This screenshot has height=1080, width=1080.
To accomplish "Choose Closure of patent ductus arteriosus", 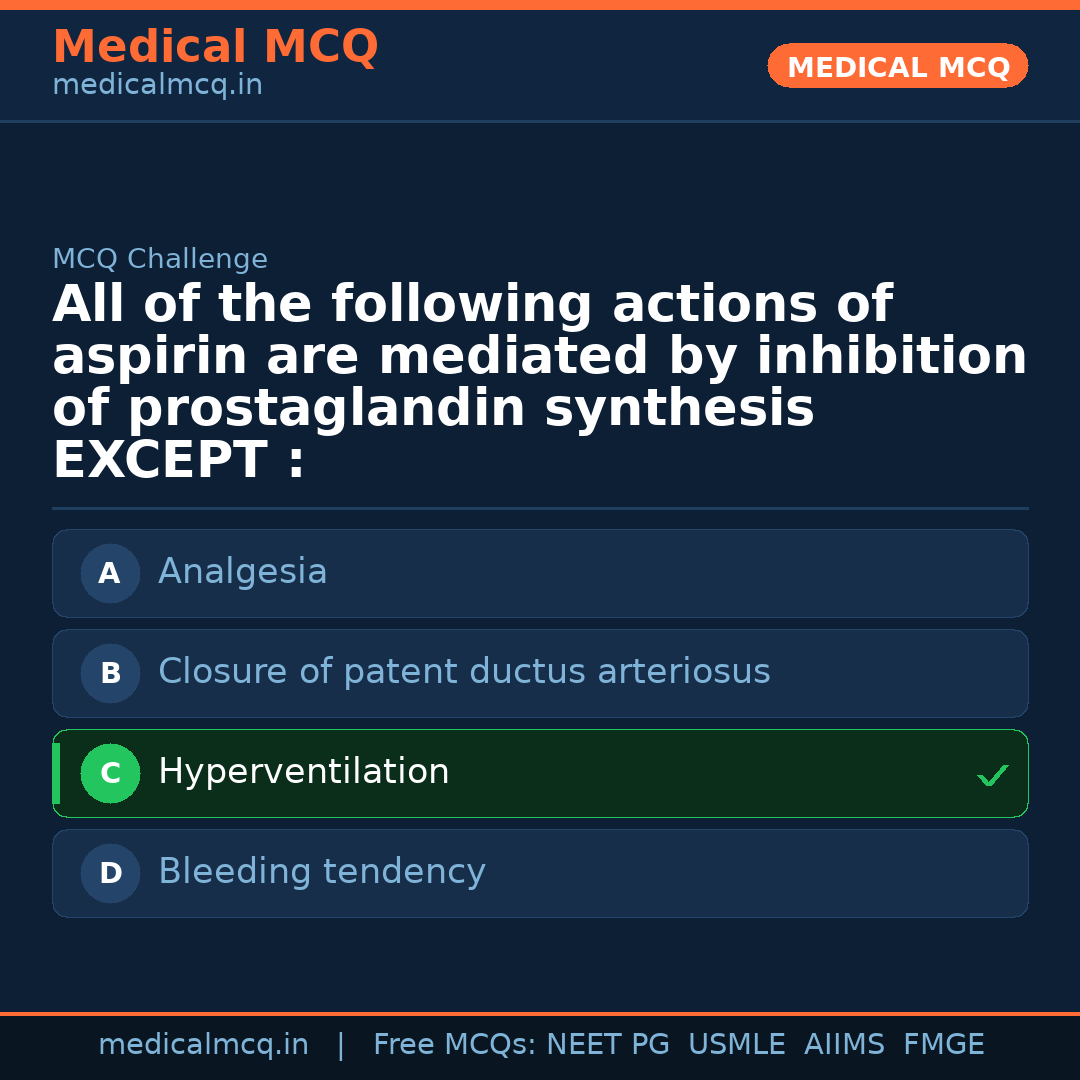I will (x=464, y=672).
